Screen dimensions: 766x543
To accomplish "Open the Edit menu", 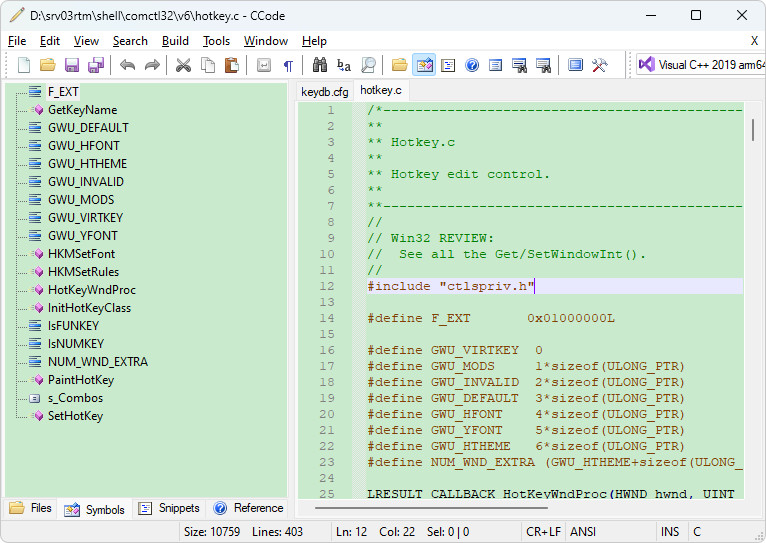I will click(x=50, y=41).
